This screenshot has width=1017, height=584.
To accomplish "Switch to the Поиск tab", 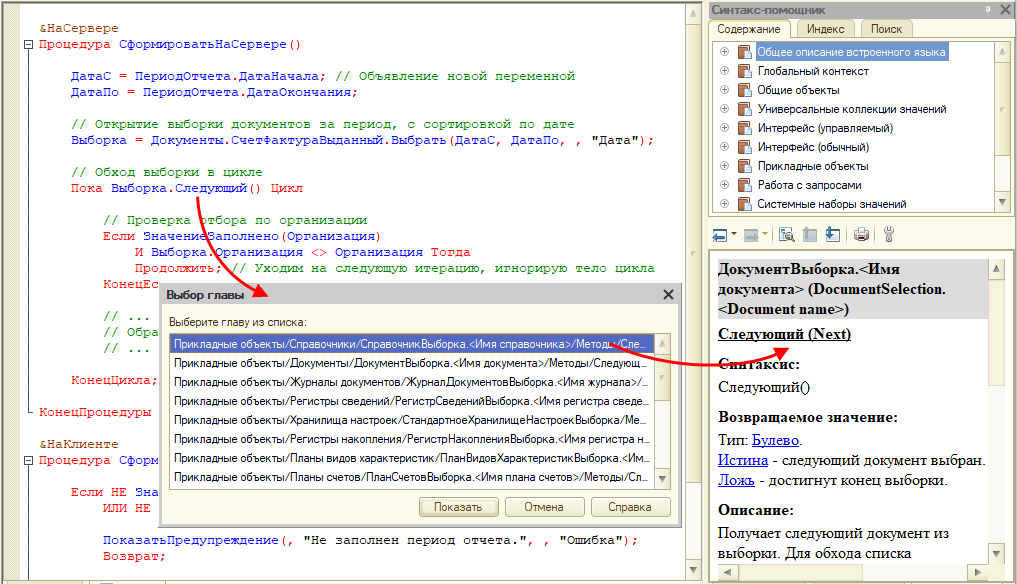I will (887, 29).
